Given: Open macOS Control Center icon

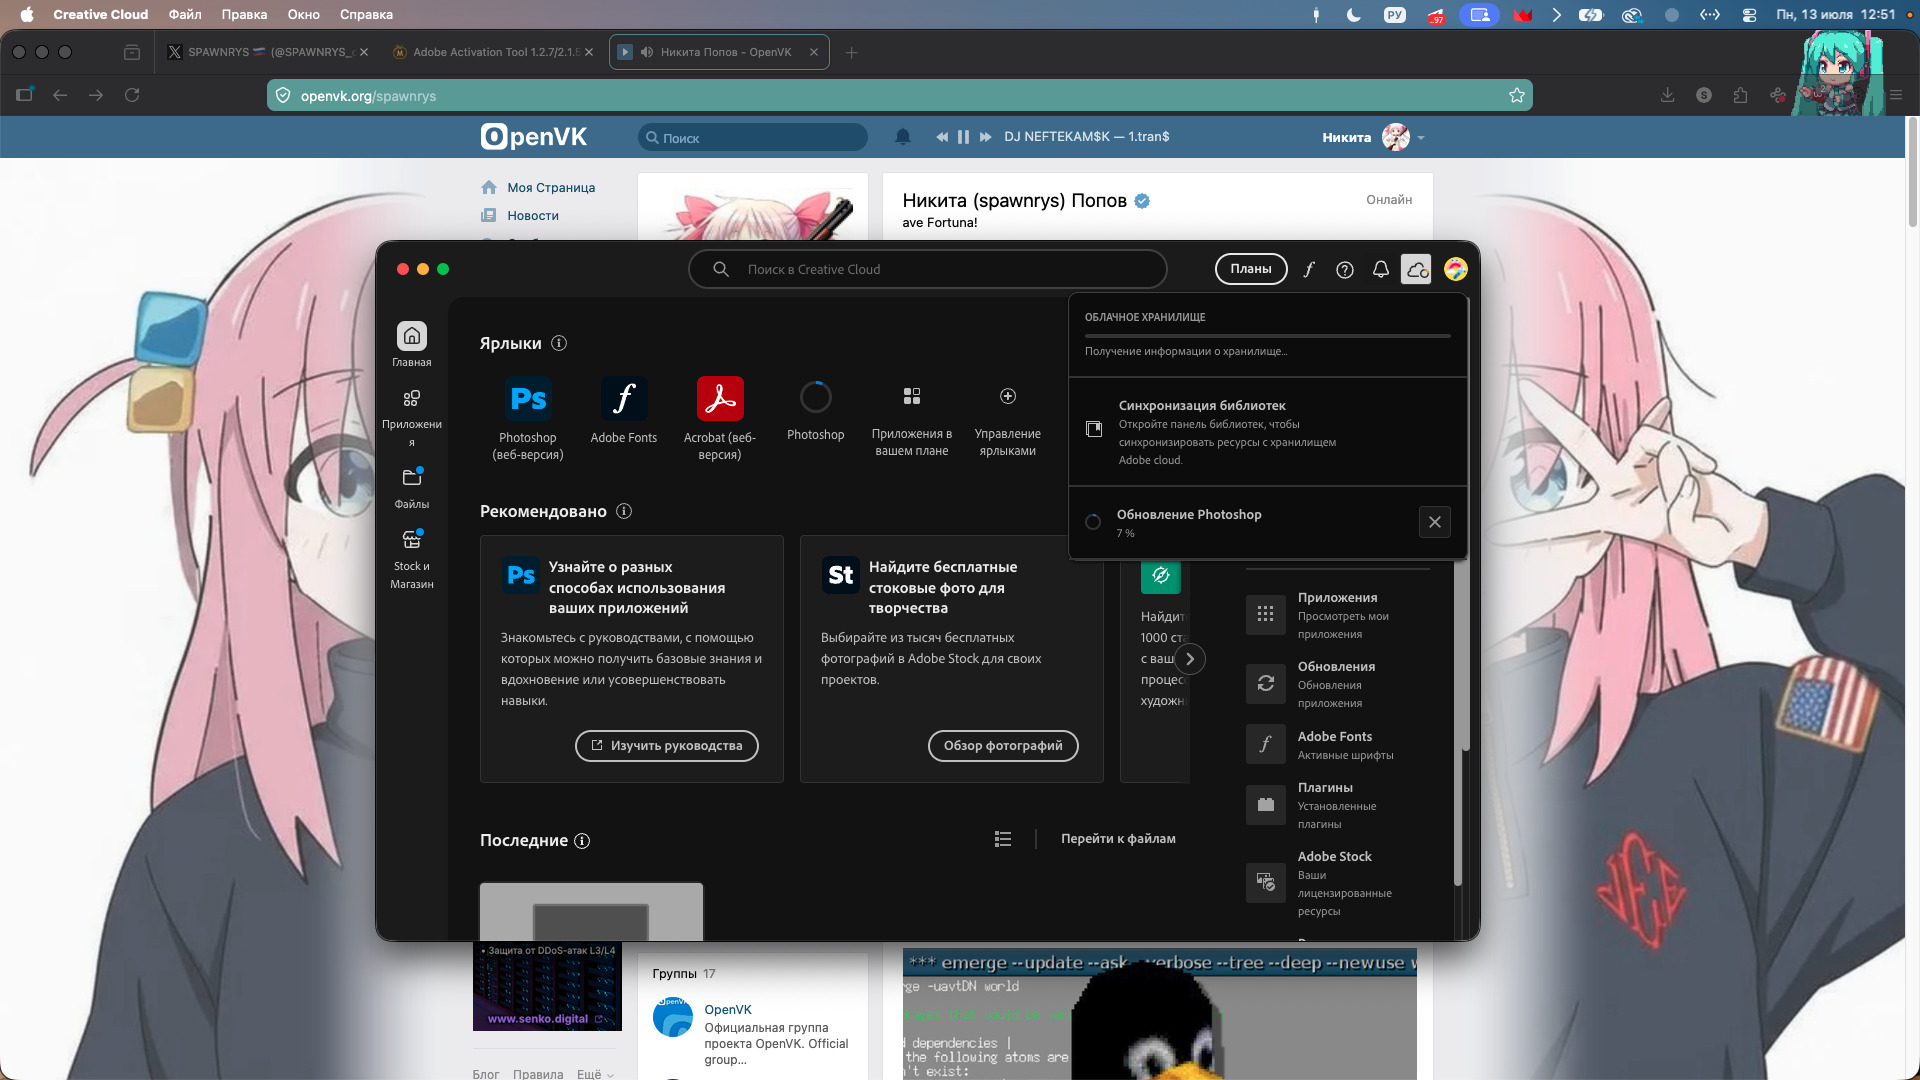Looking at the screenshot, I should [x=1749, y=14].
